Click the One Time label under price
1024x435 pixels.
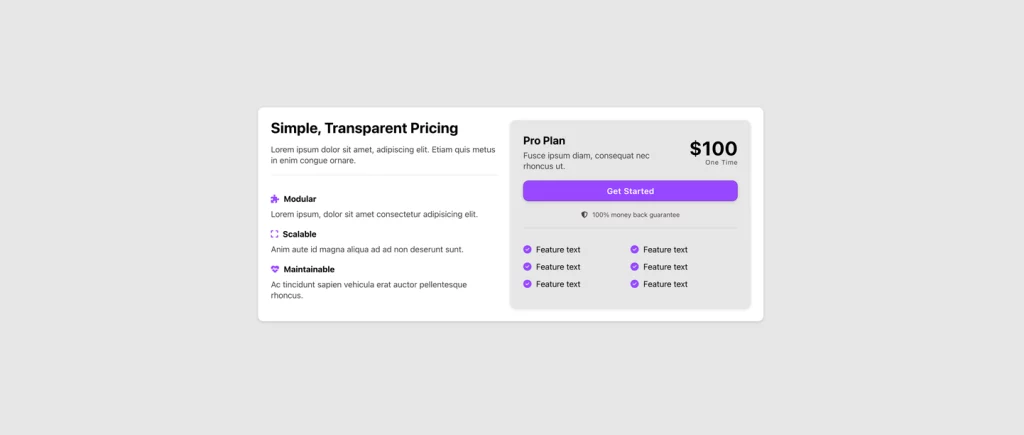(x=721, y=162)
